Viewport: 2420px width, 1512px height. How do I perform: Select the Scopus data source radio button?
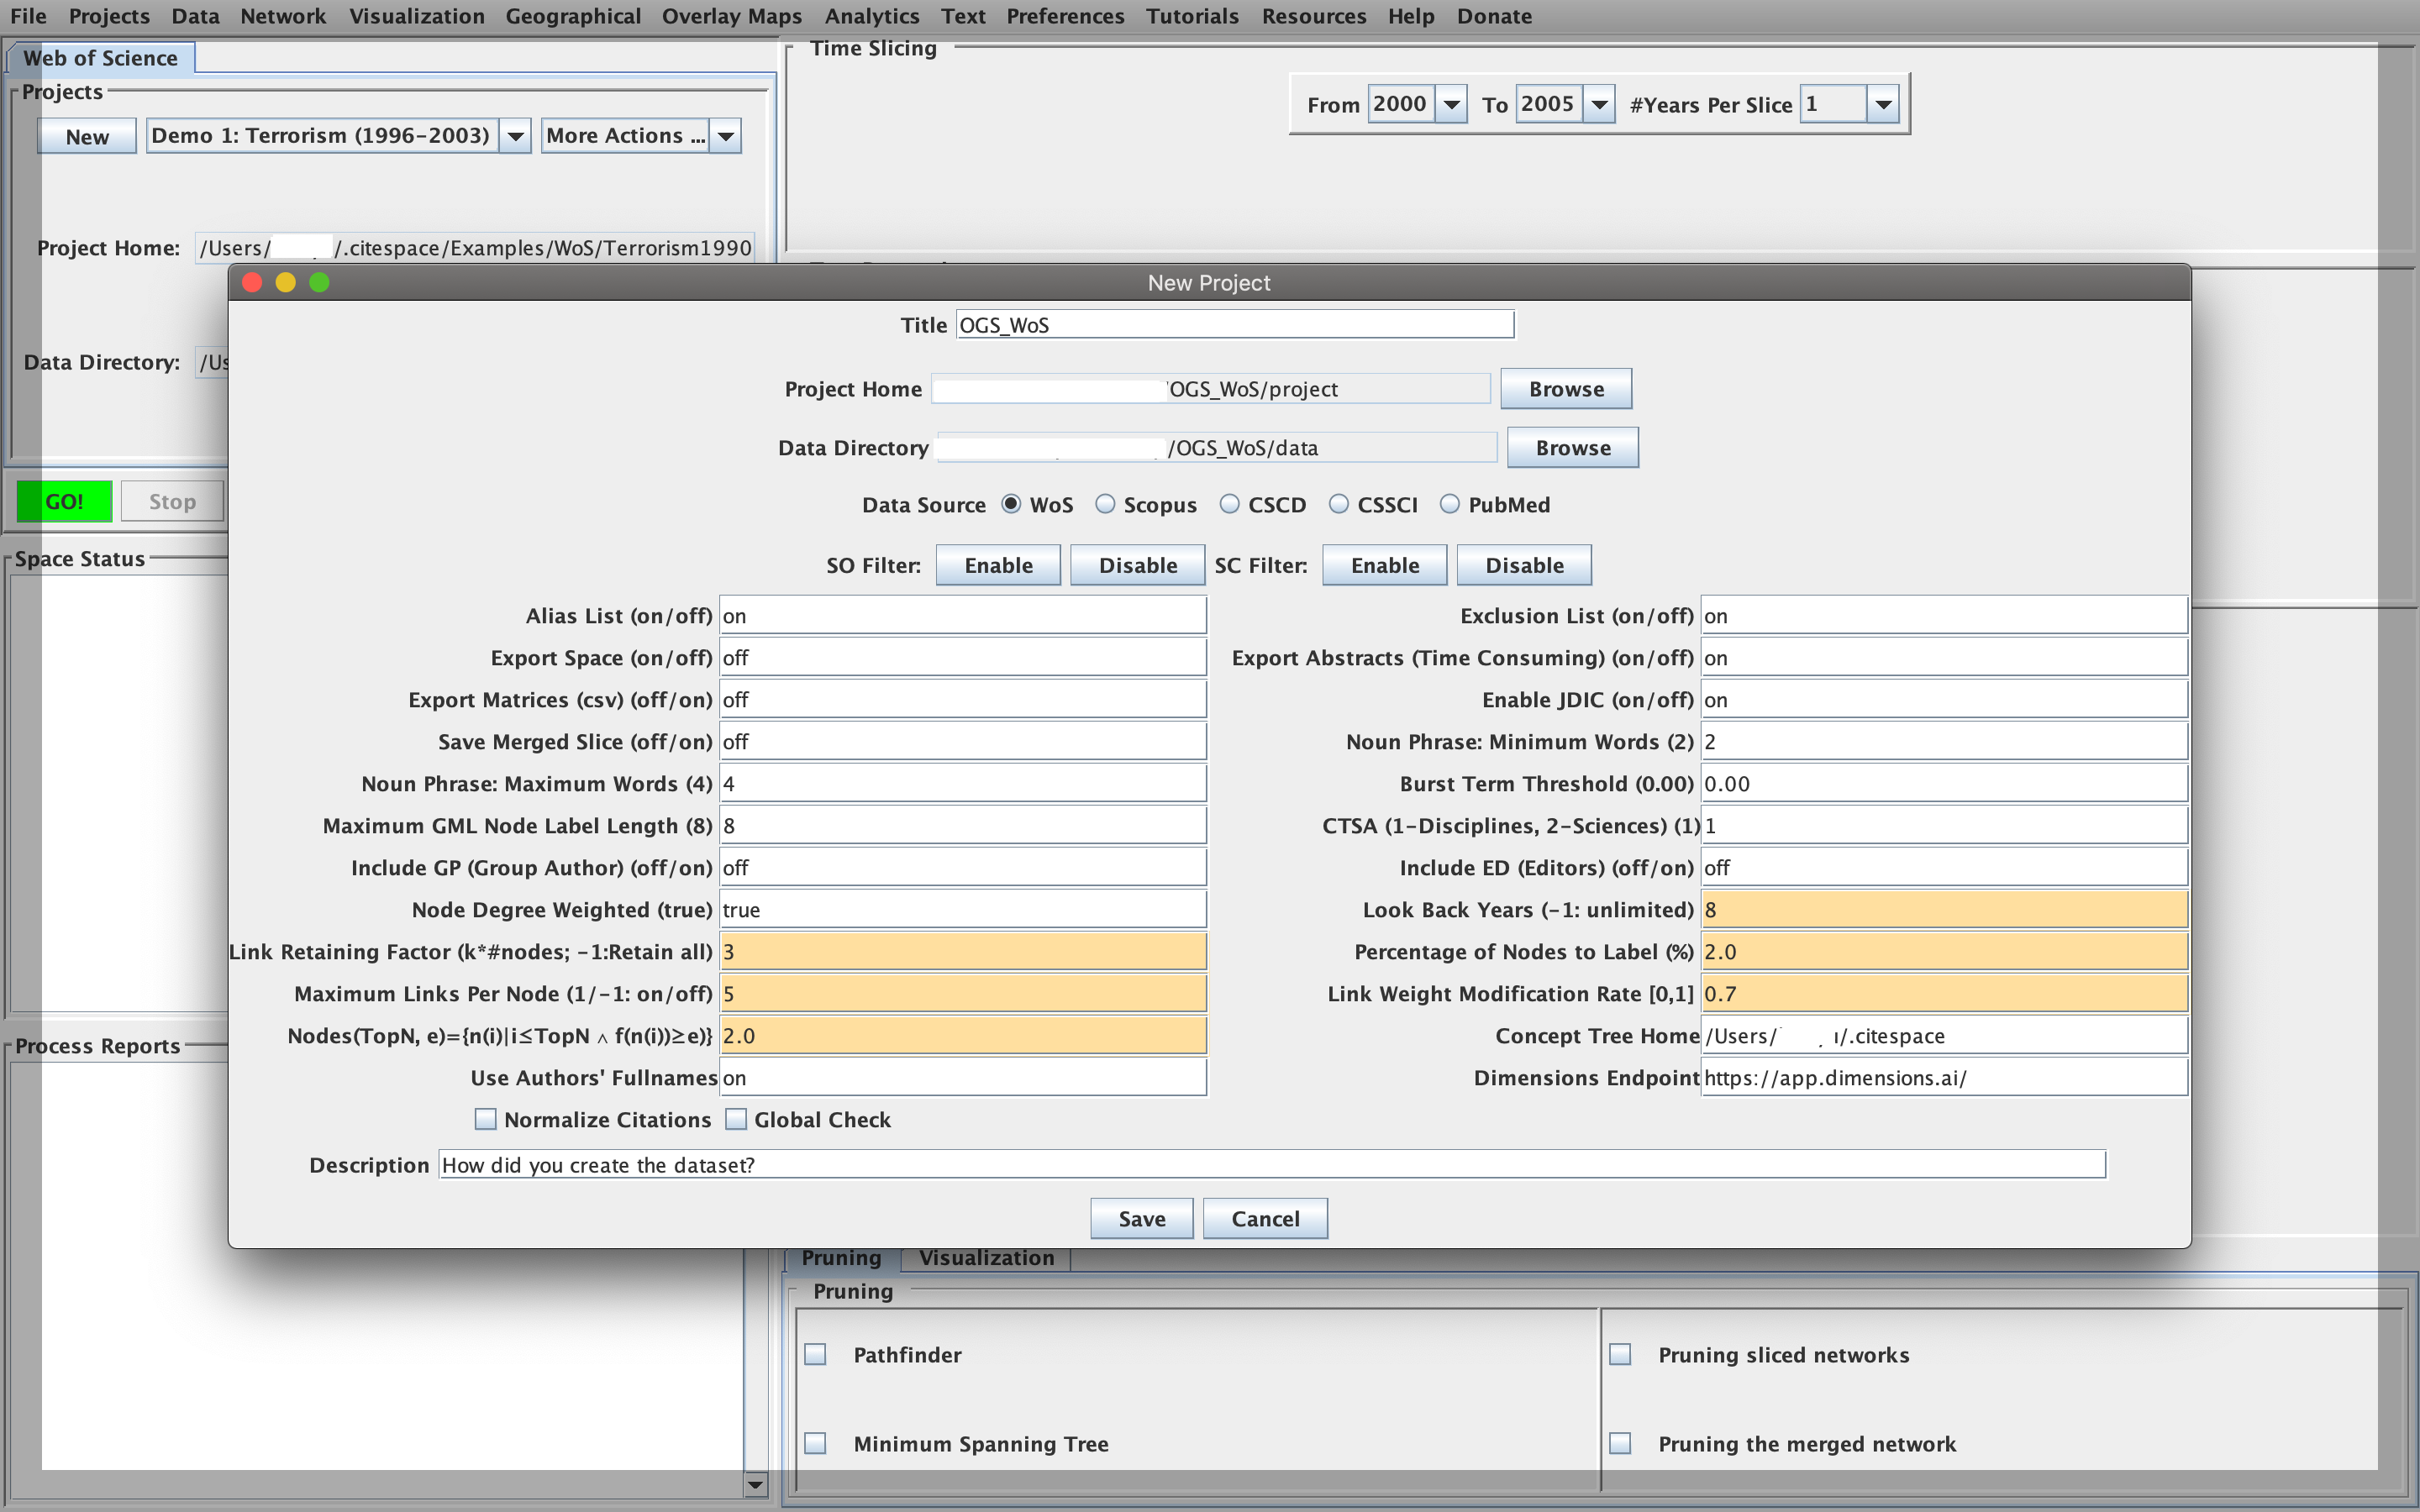1105,505
